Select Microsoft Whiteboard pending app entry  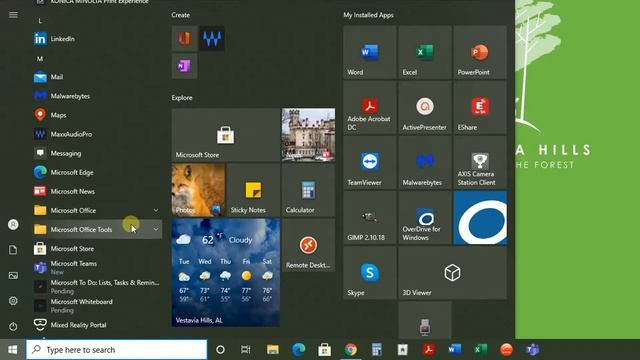[97, 306]
